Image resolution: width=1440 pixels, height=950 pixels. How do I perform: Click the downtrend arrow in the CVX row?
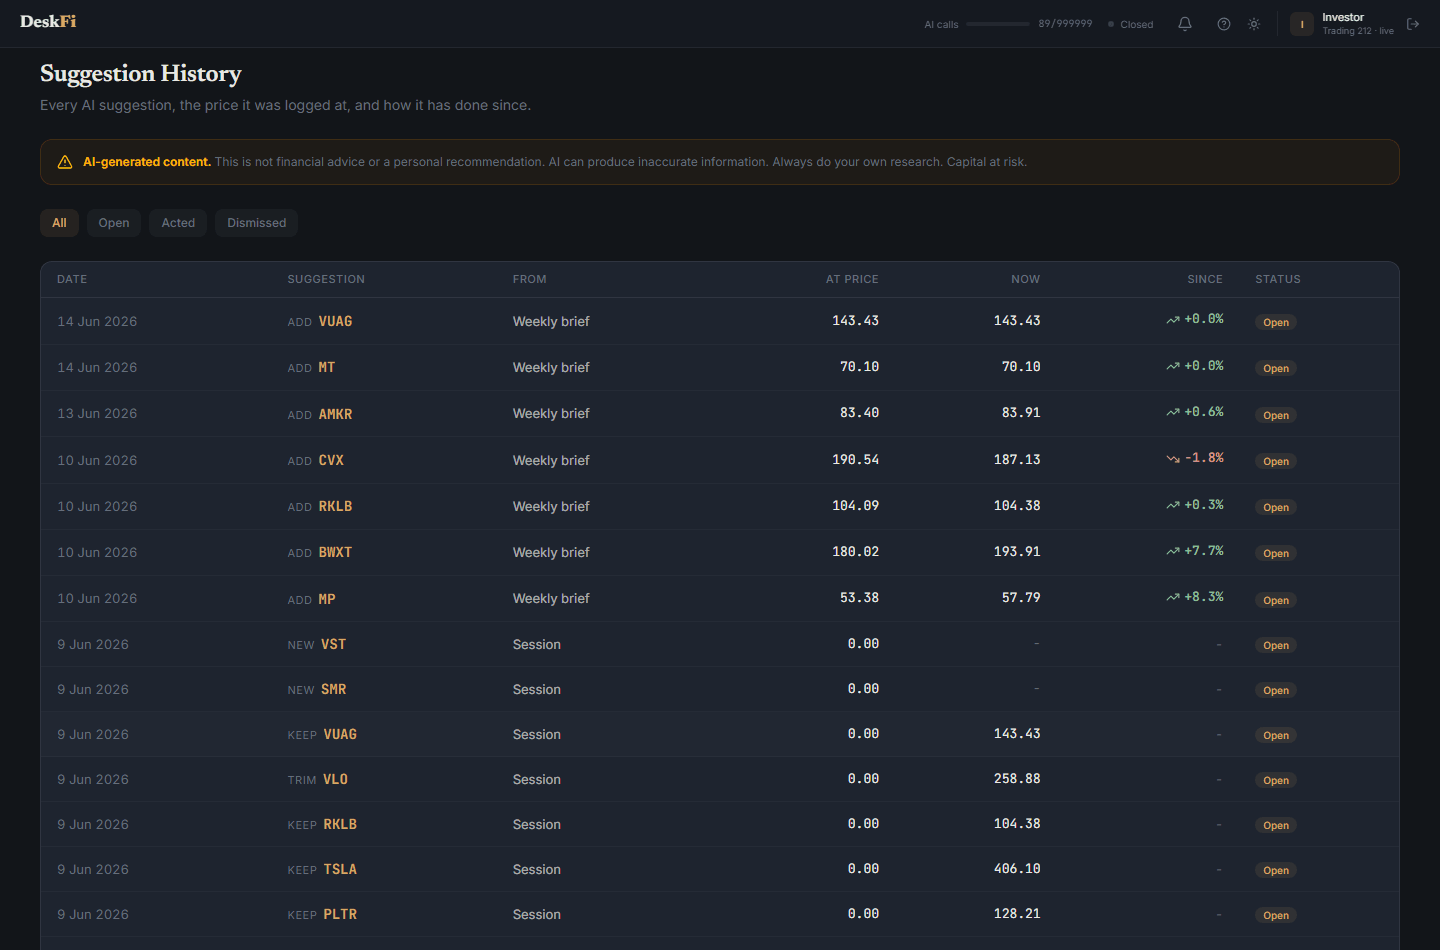coord(1173,459)
